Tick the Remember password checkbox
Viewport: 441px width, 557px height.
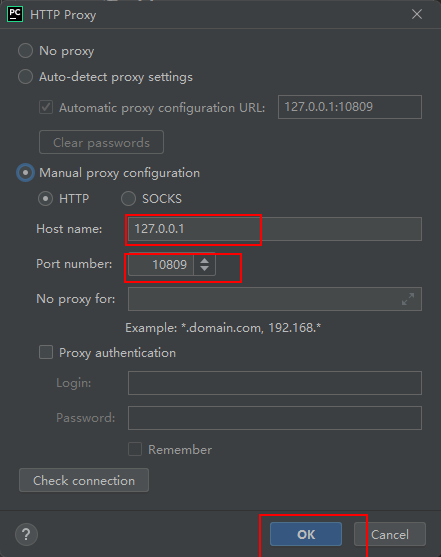point(135,449)
